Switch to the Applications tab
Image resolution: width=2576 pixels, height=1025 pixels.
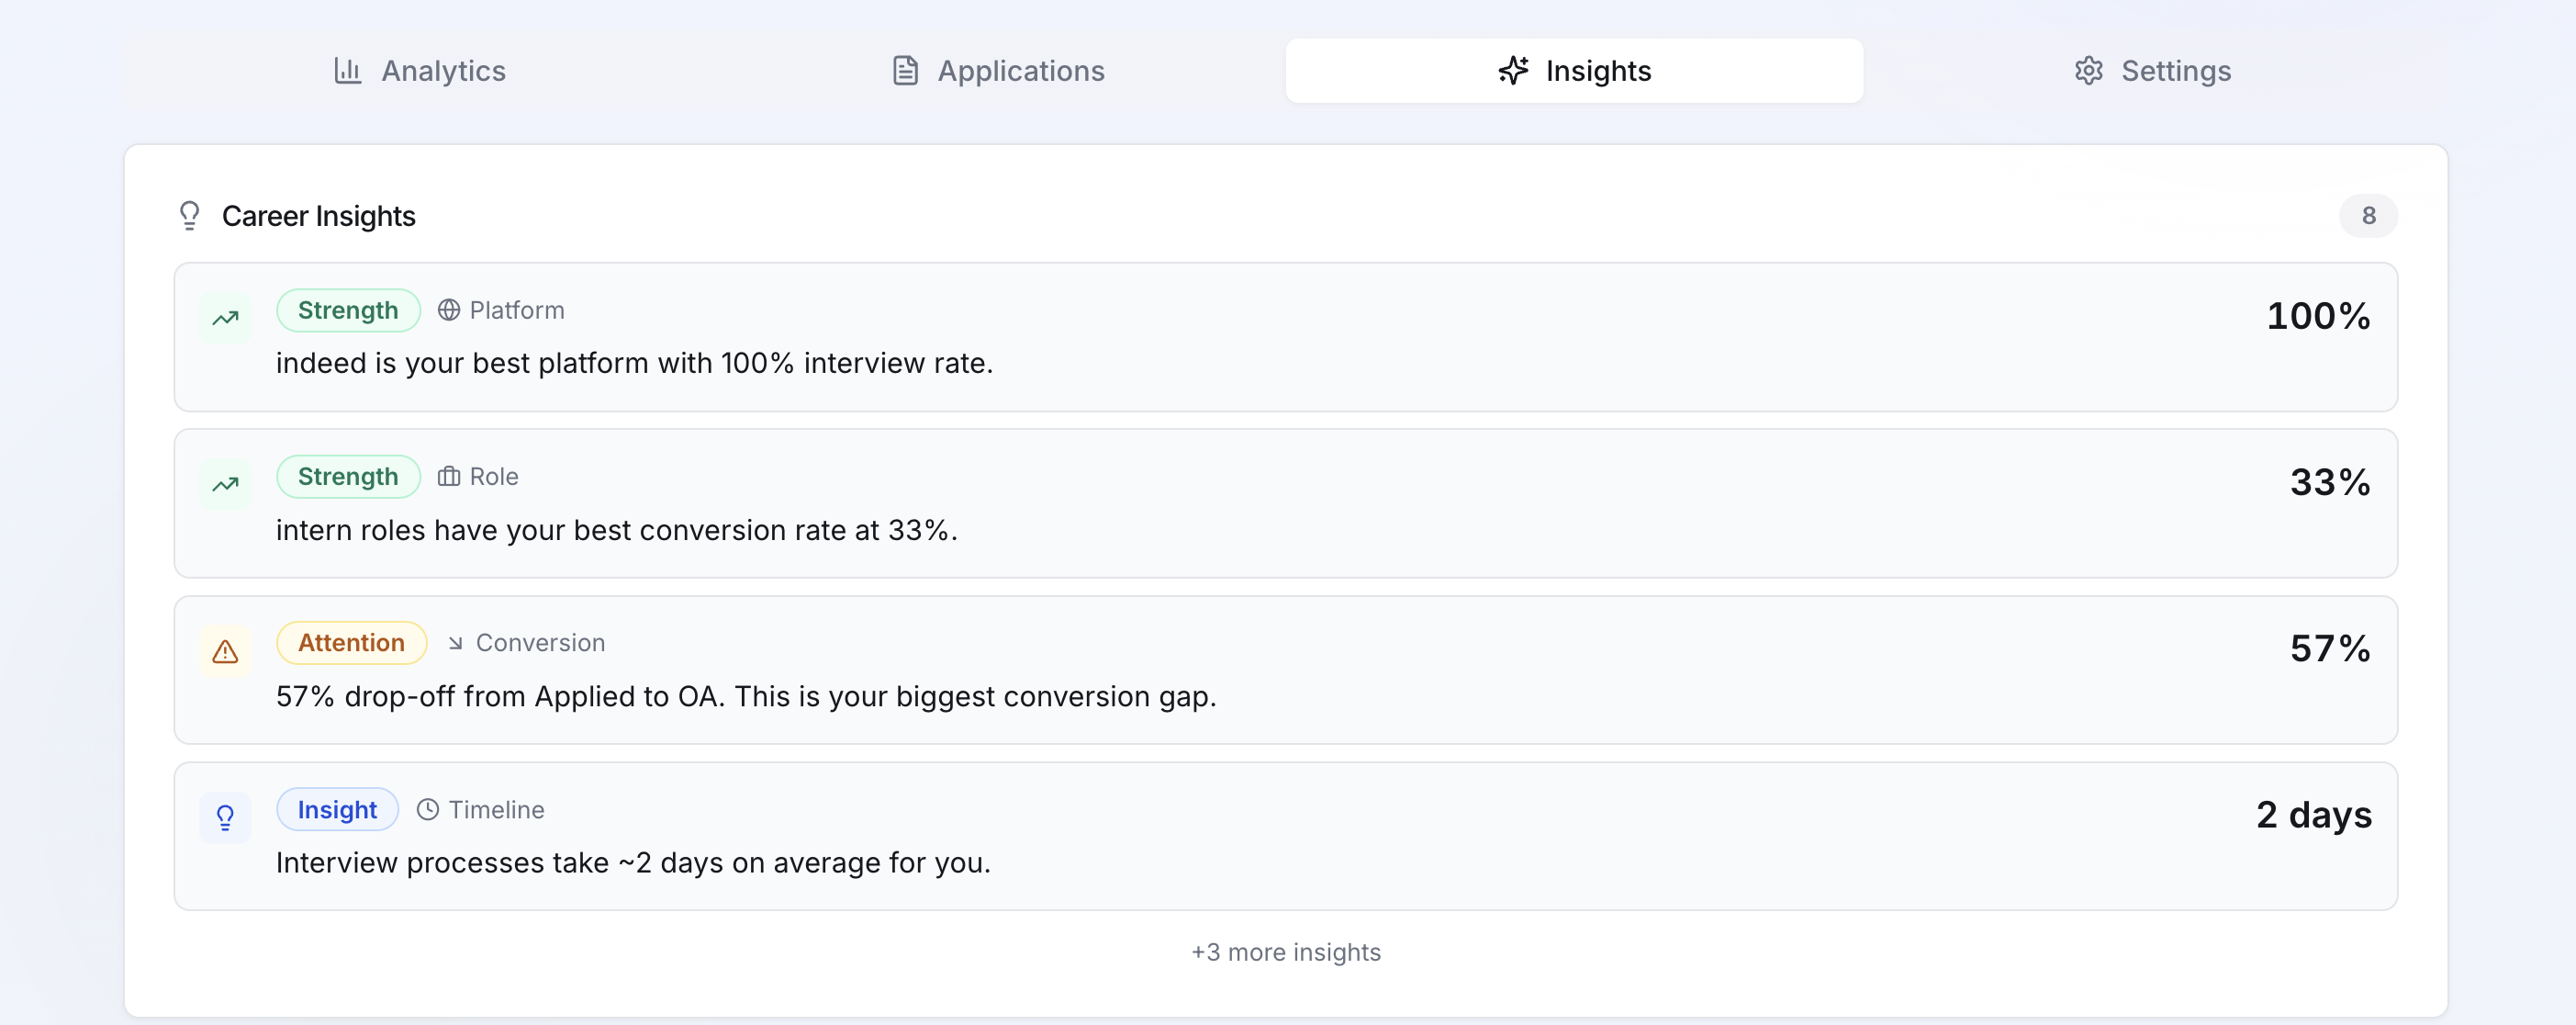tap(998, 71)
